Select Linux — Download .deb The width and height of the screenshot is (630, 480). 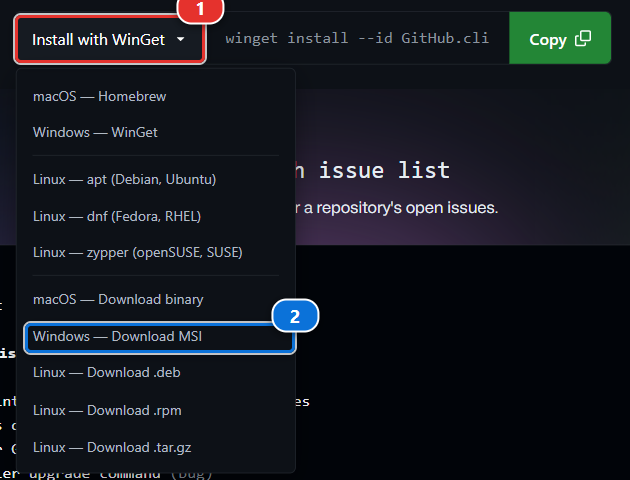(x=155, y=373)
